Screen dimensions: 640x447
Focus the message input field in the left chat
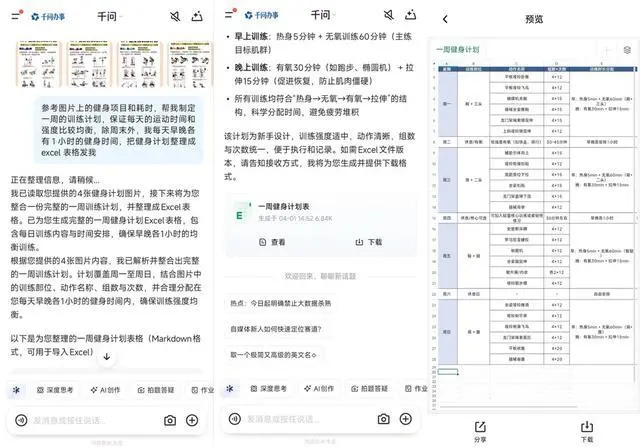(x=94, y=420)
